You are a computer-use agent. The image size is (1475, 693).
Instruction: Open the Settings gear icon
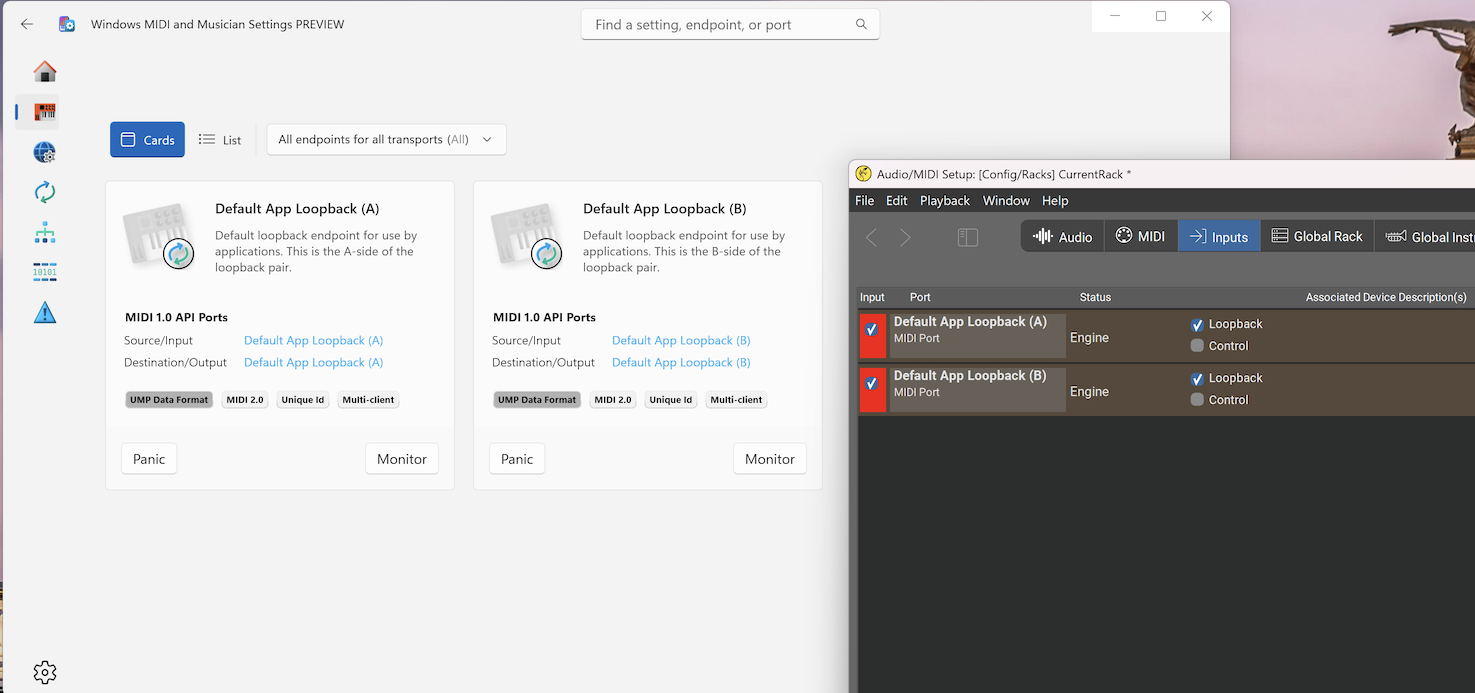tap(45, 672)
